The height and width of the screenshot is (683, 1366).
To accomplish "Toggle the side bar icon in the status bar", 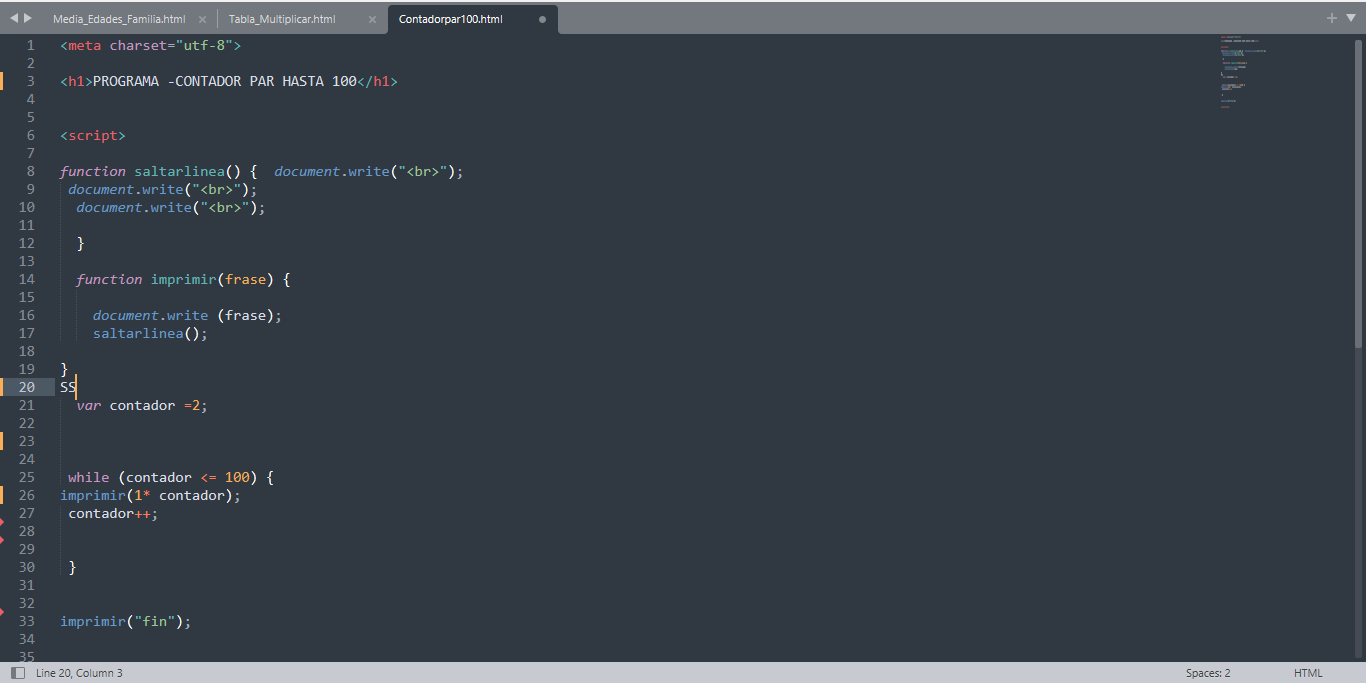I will point(17,673).
